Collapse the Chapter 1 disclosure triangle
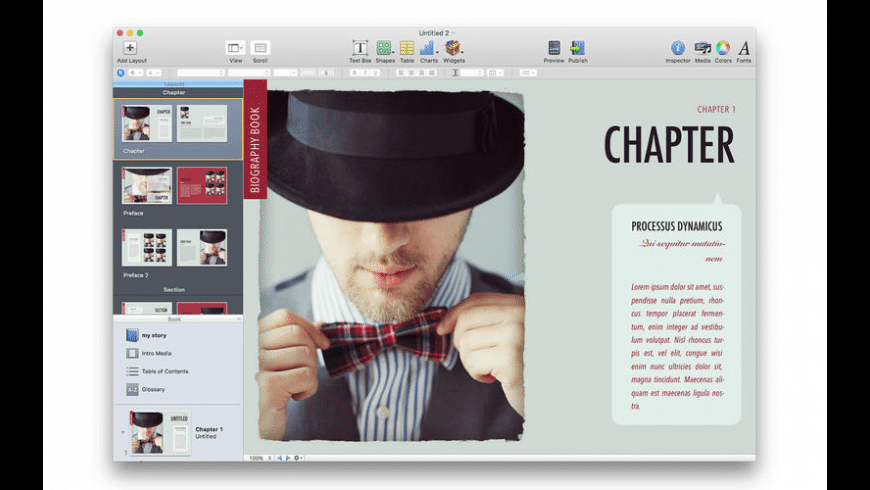Image resolution: width=870 pixels, height=490 pixels. click(x=123, y=432)
